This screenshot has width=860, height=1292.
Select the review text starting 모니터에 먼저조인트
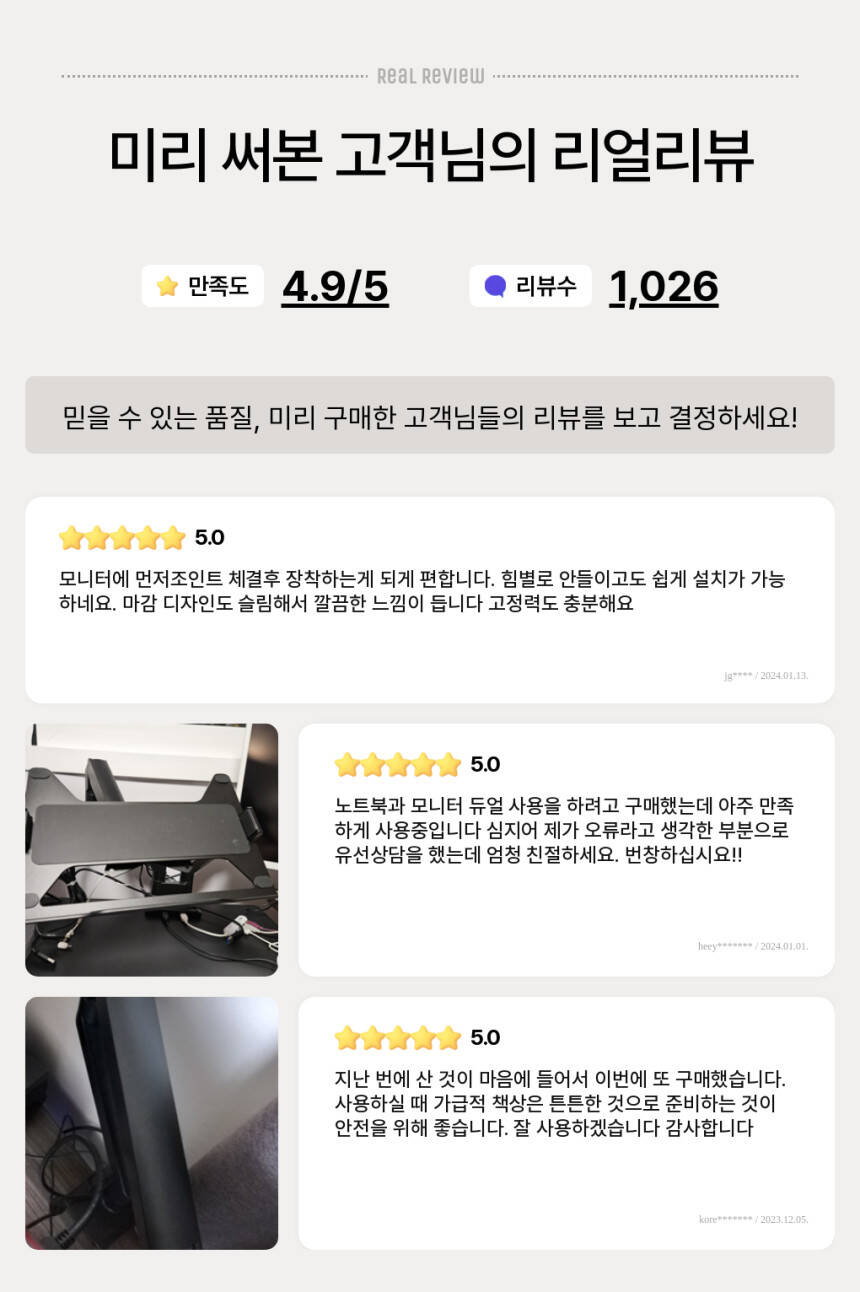click(422, 591)
